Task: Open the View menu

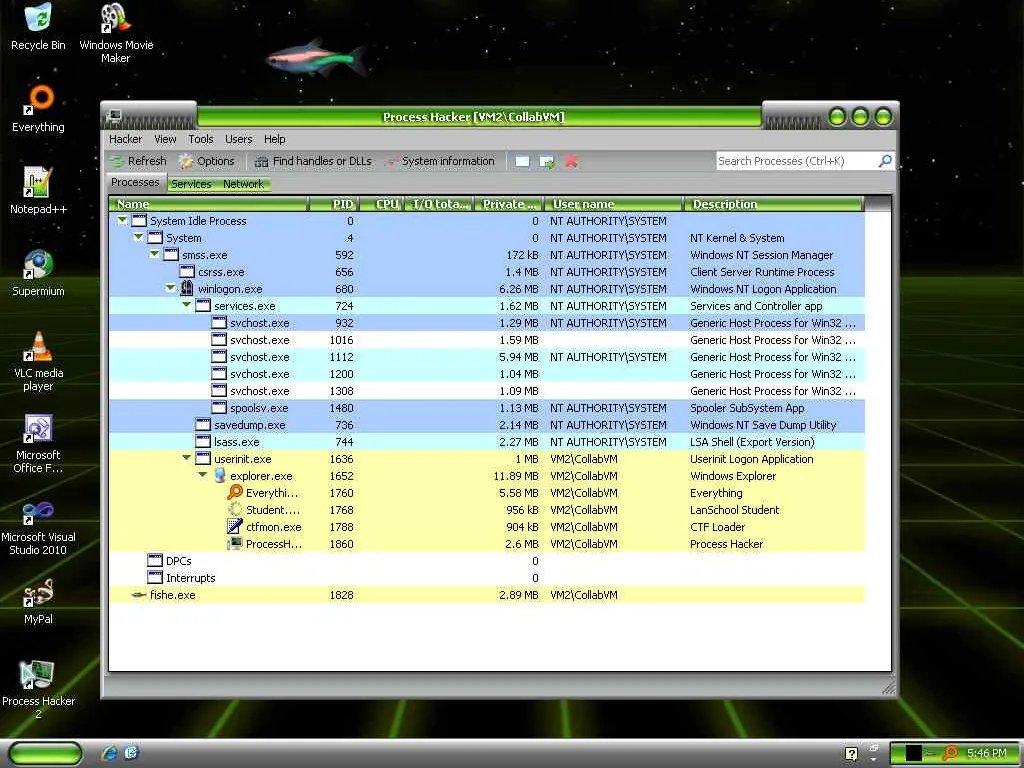Action: click(165, 139)
